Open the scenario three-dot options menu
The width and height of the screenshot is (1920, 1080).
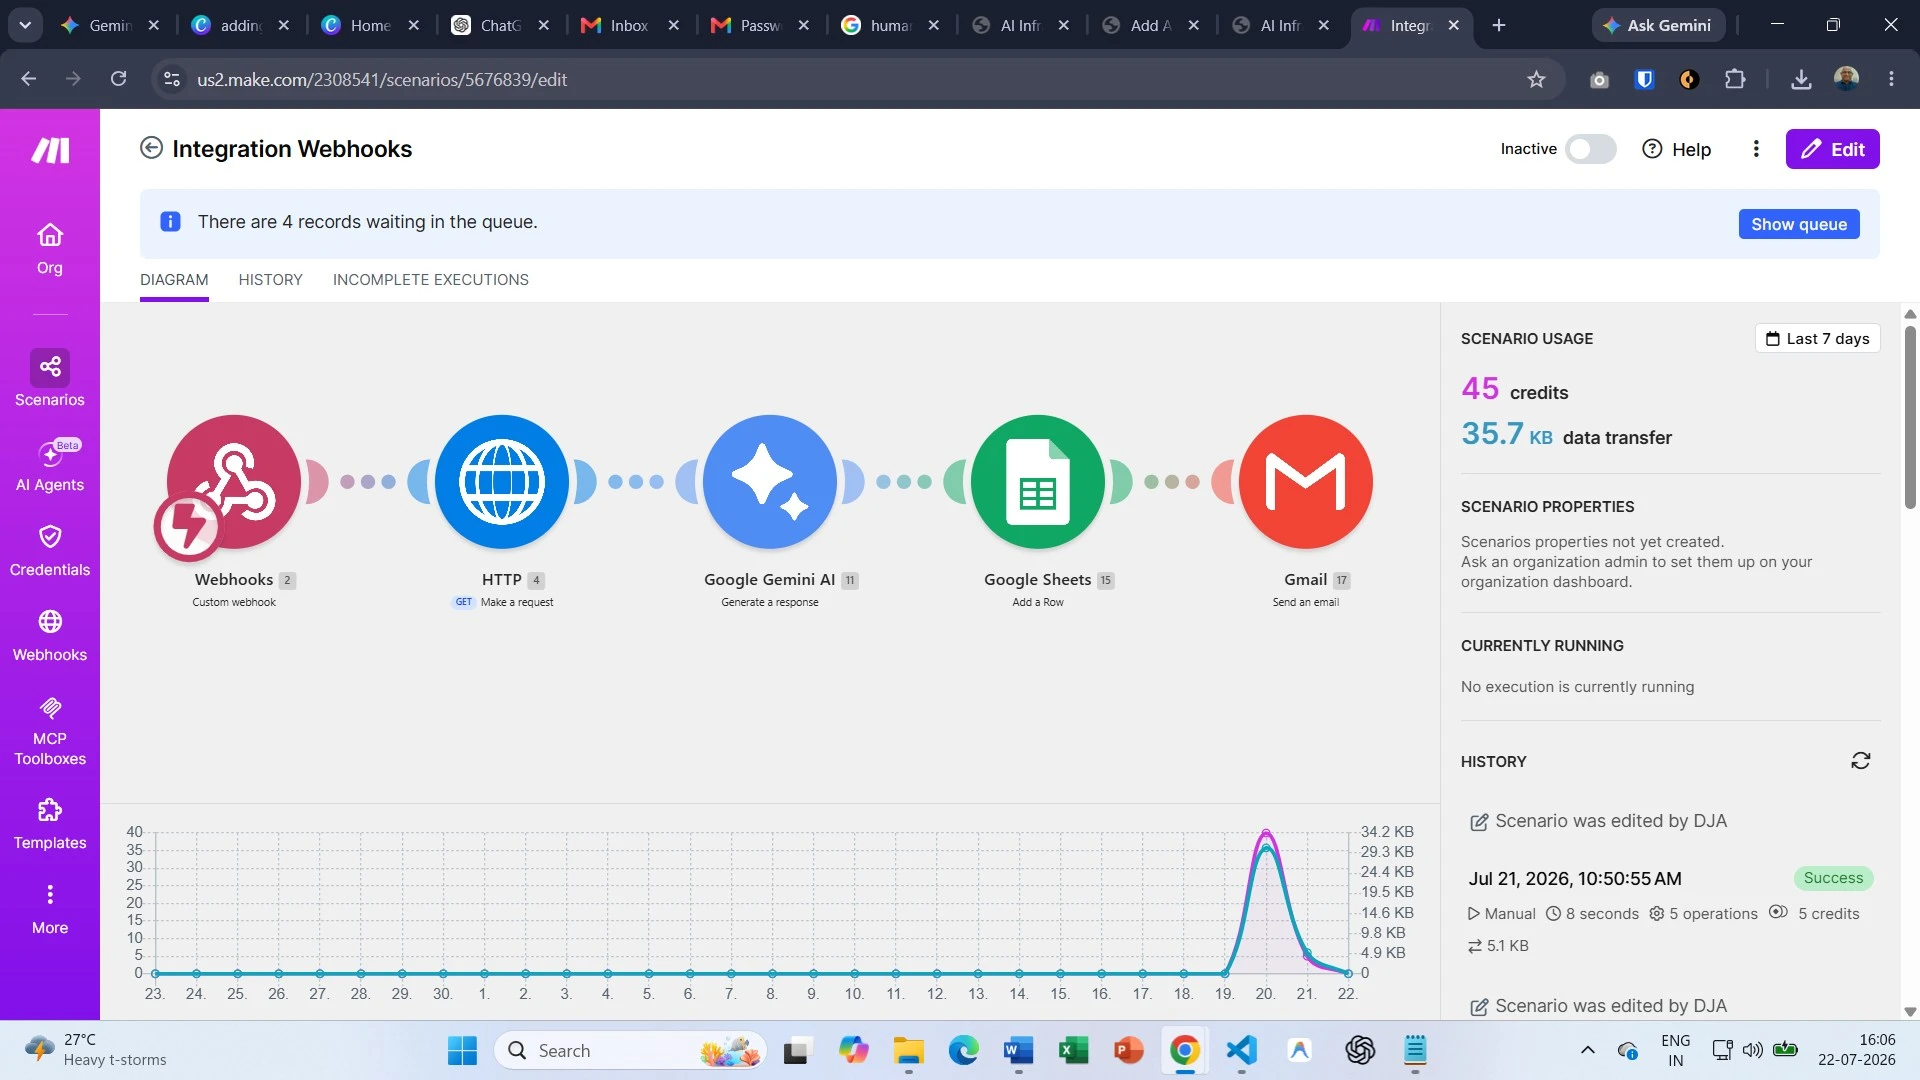pos(1756,149)
